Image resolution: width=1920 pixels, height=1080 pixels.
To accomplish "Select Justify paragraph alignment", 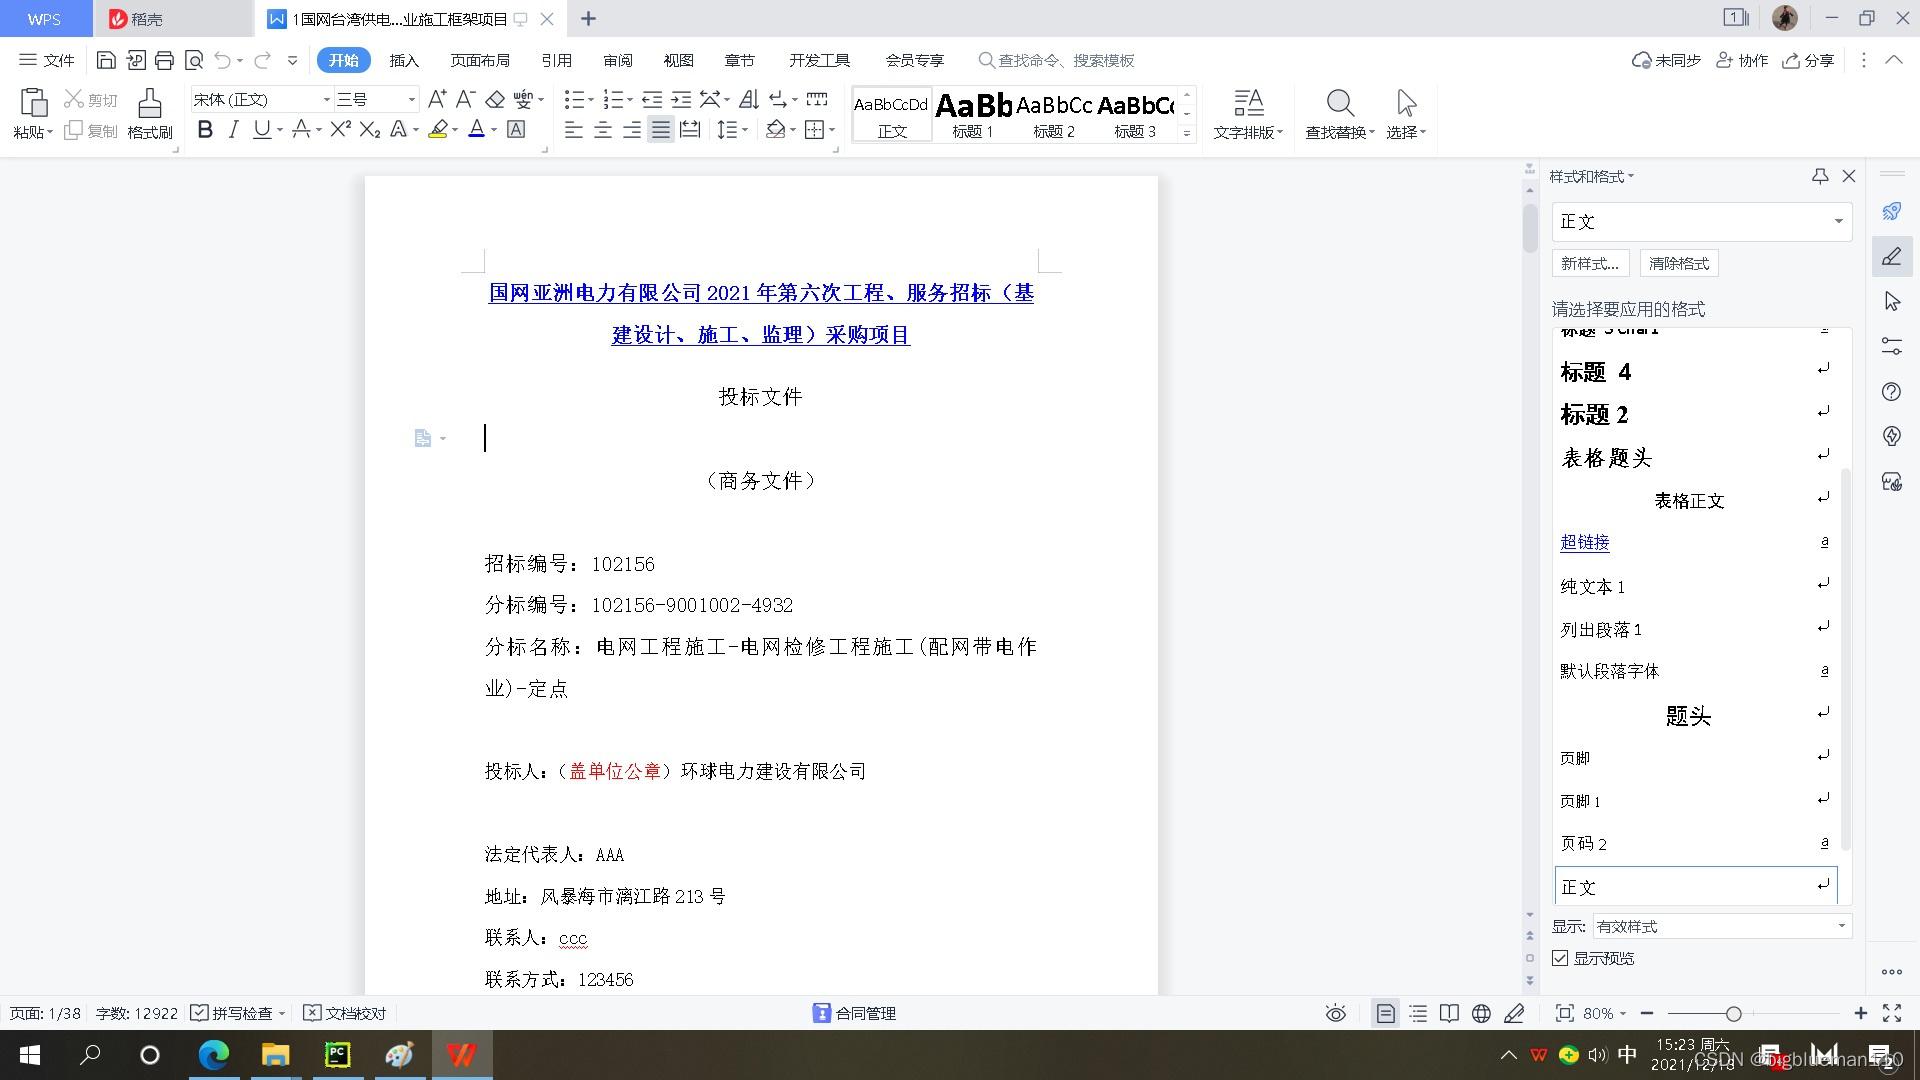I will tap(661, 129).
